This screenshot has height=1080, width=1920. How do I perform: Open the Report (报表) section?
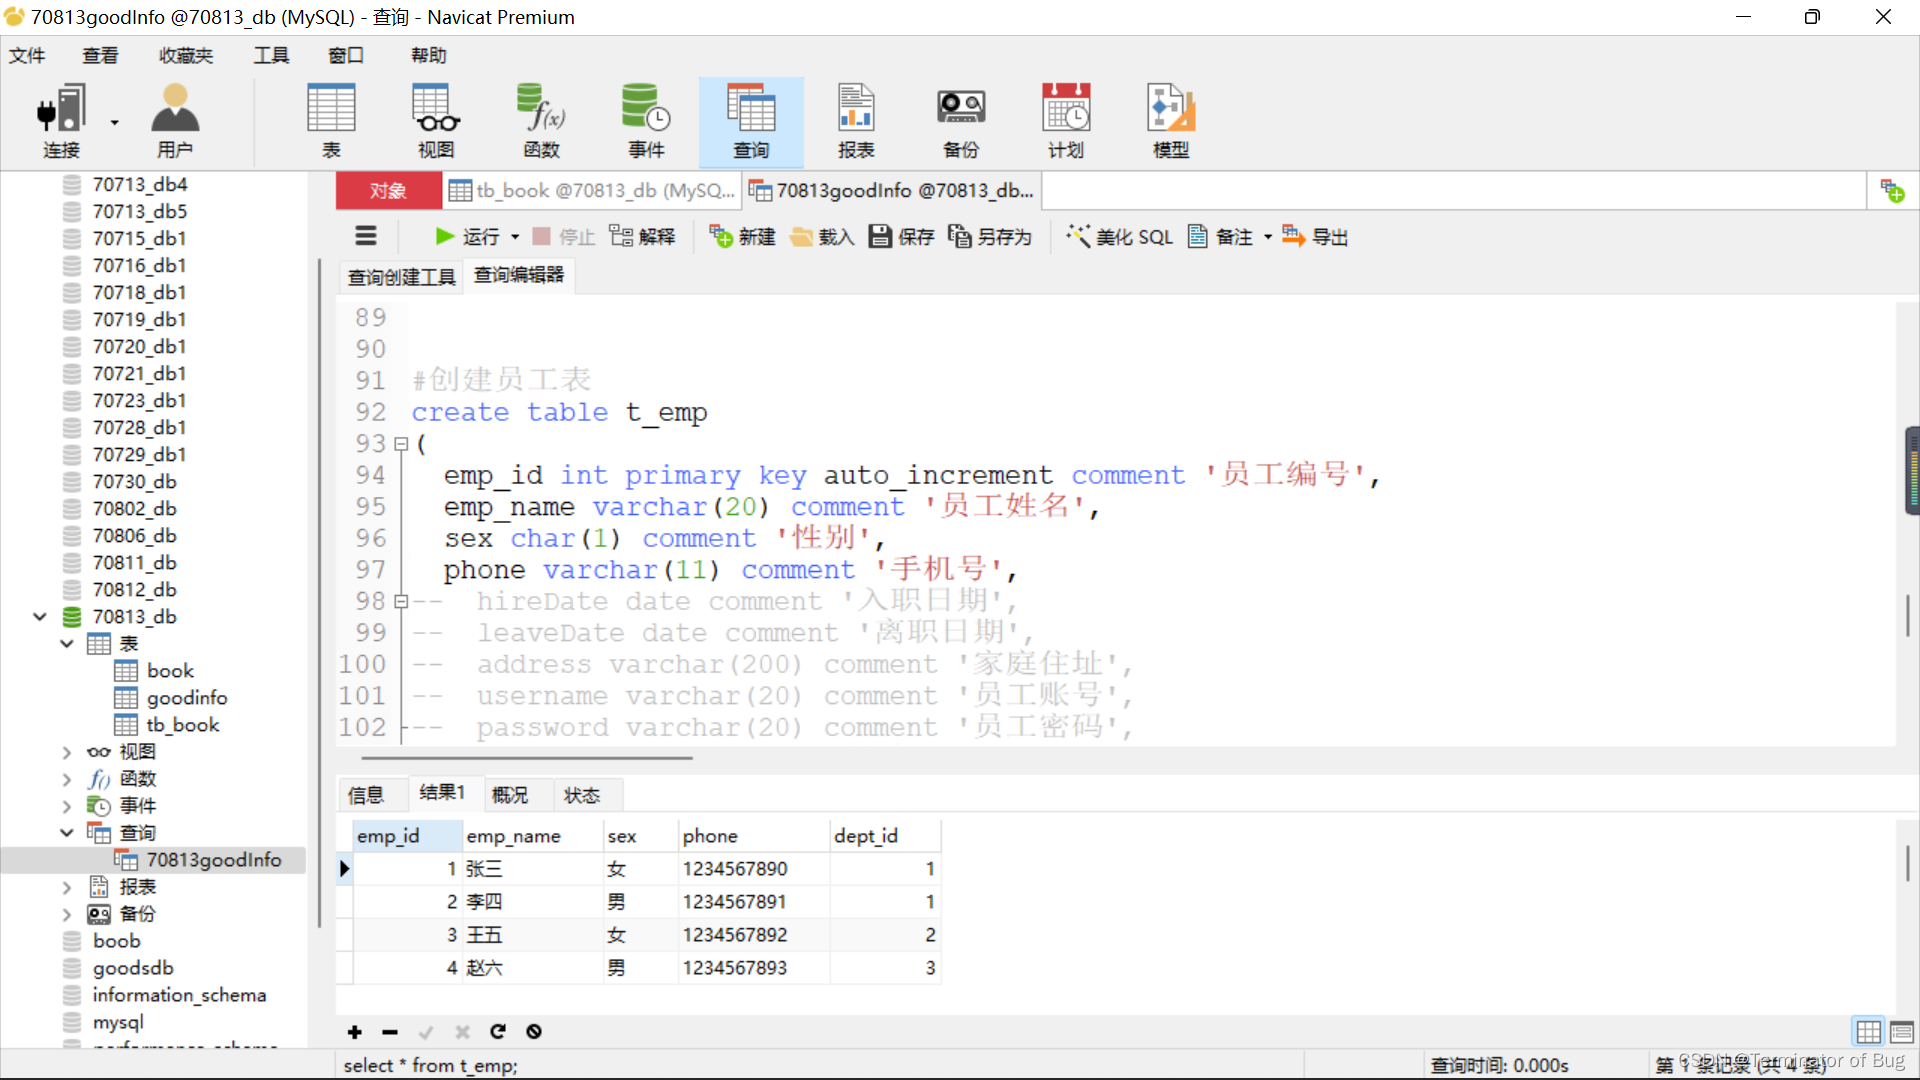[x=856, y=121]
